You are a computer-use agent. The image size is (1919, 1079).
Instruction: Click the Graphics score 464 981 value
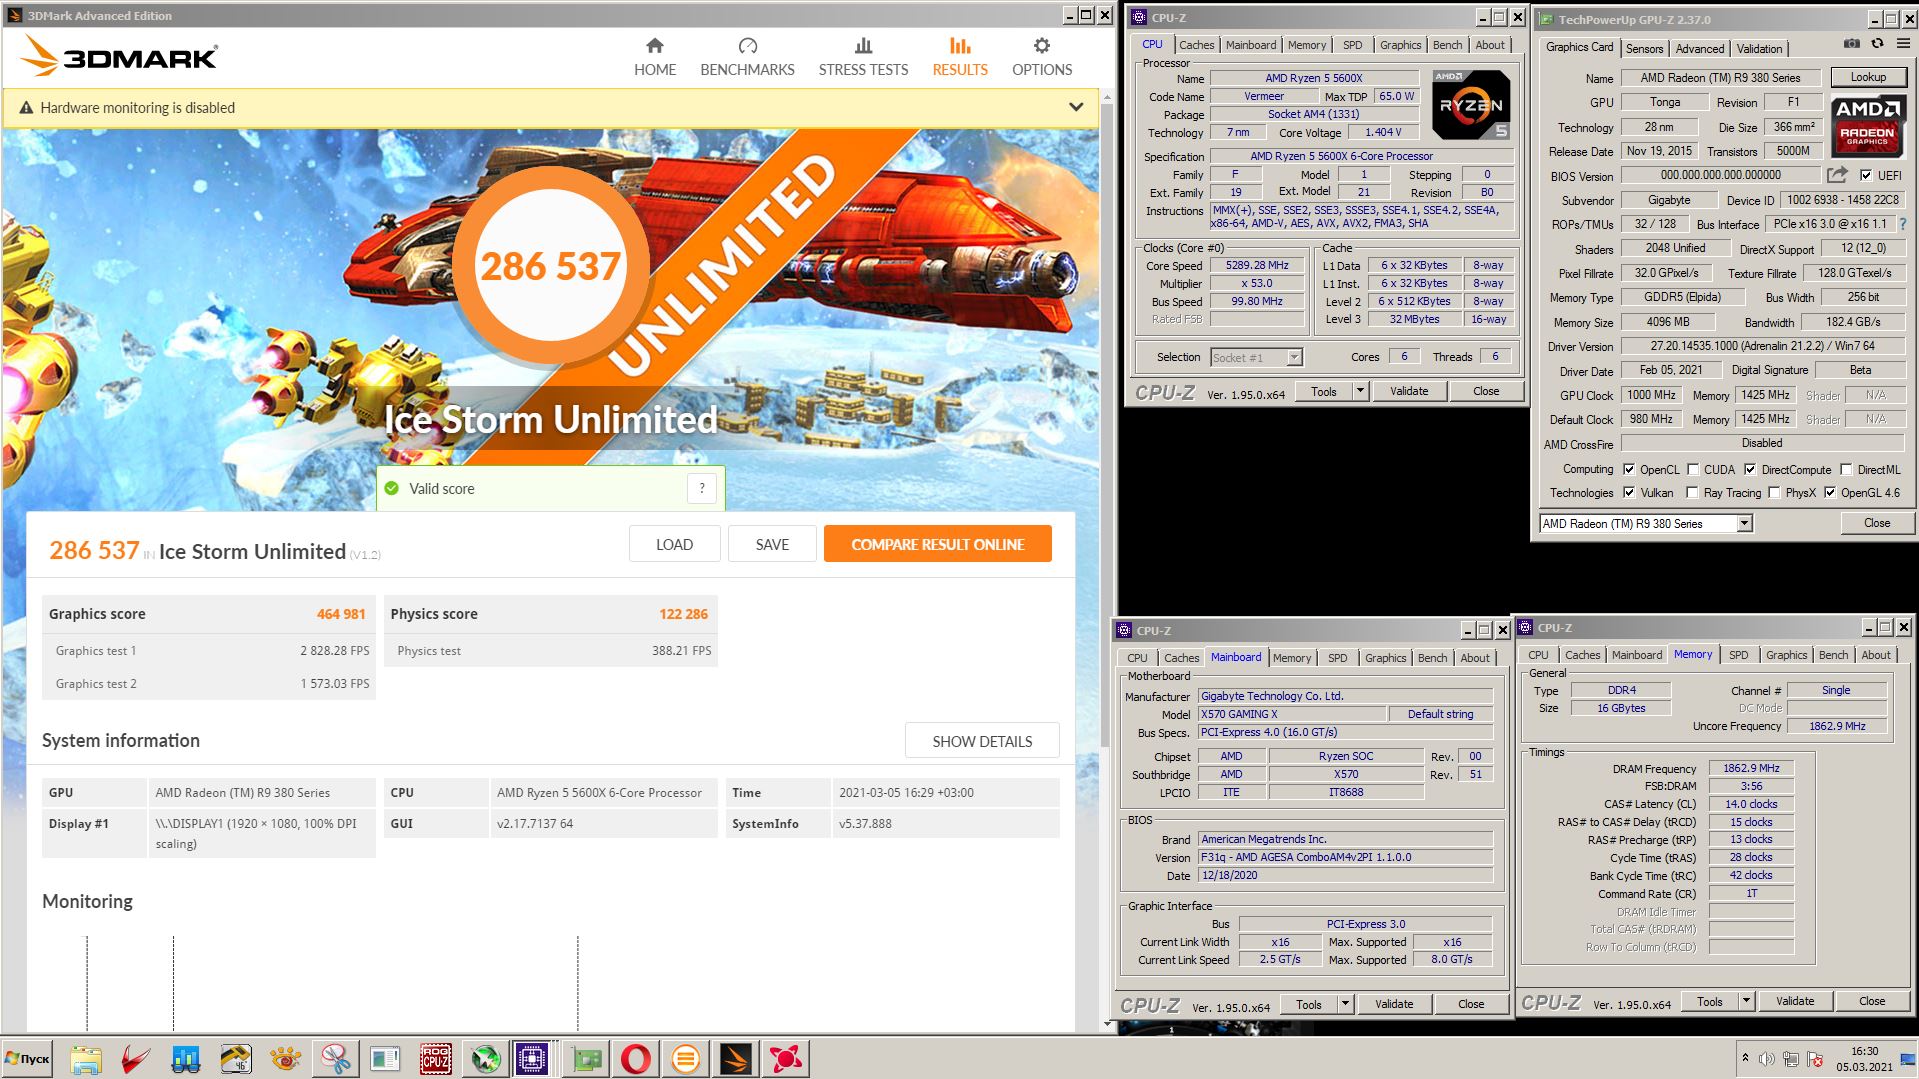[341, 614]
